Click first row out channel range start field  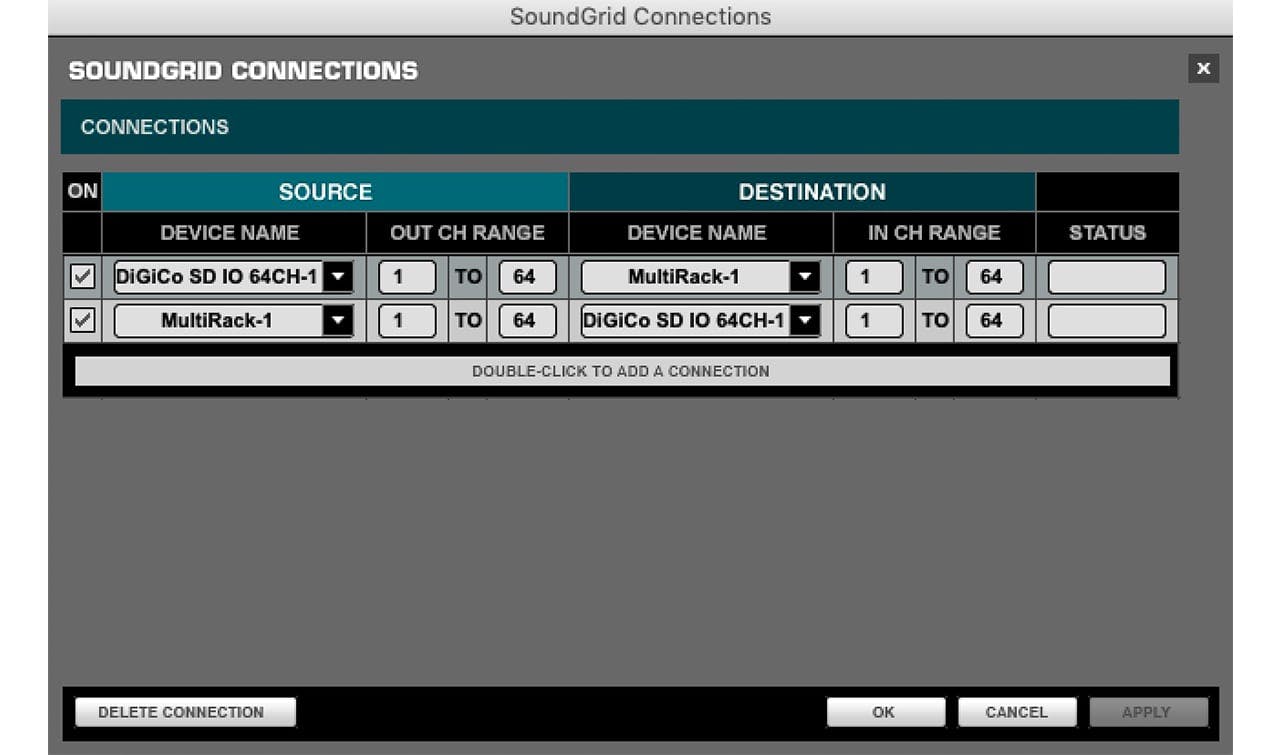click(407, 277)
